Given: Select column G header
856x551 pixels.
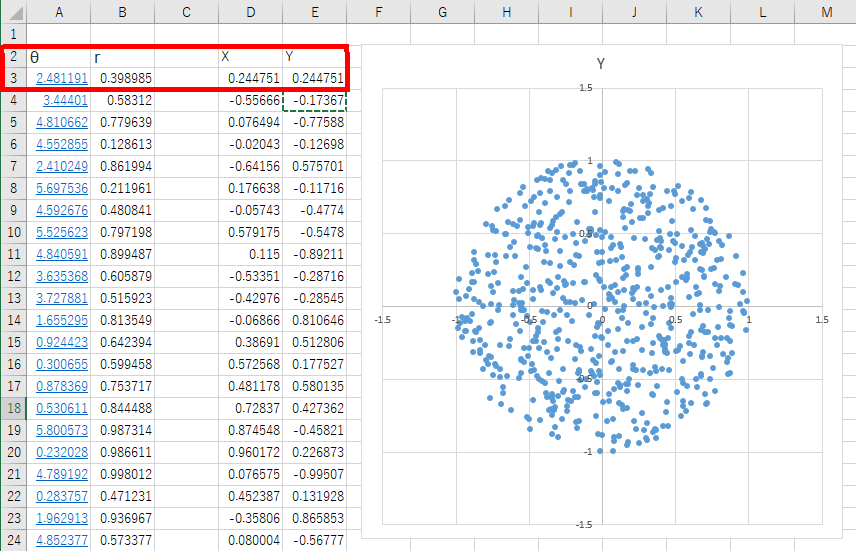Looking at the screenshot, I should click(442, 12).
